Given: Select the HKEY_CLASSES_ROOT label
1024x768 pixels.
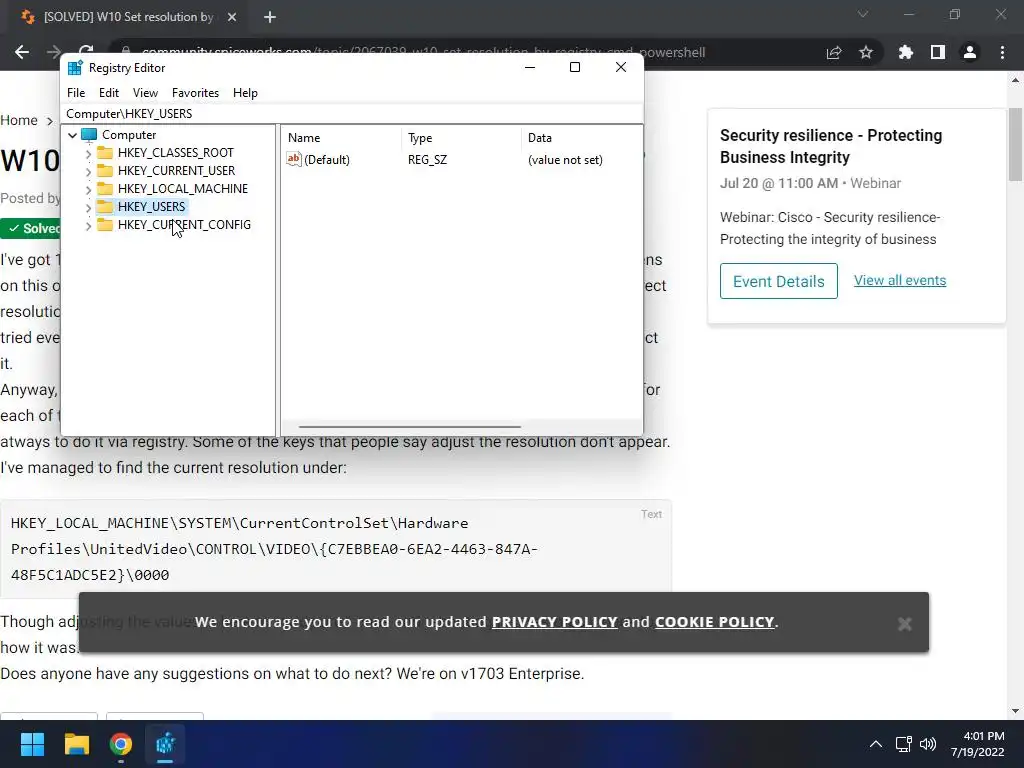Looking at the screenshot, I should 176,153.
